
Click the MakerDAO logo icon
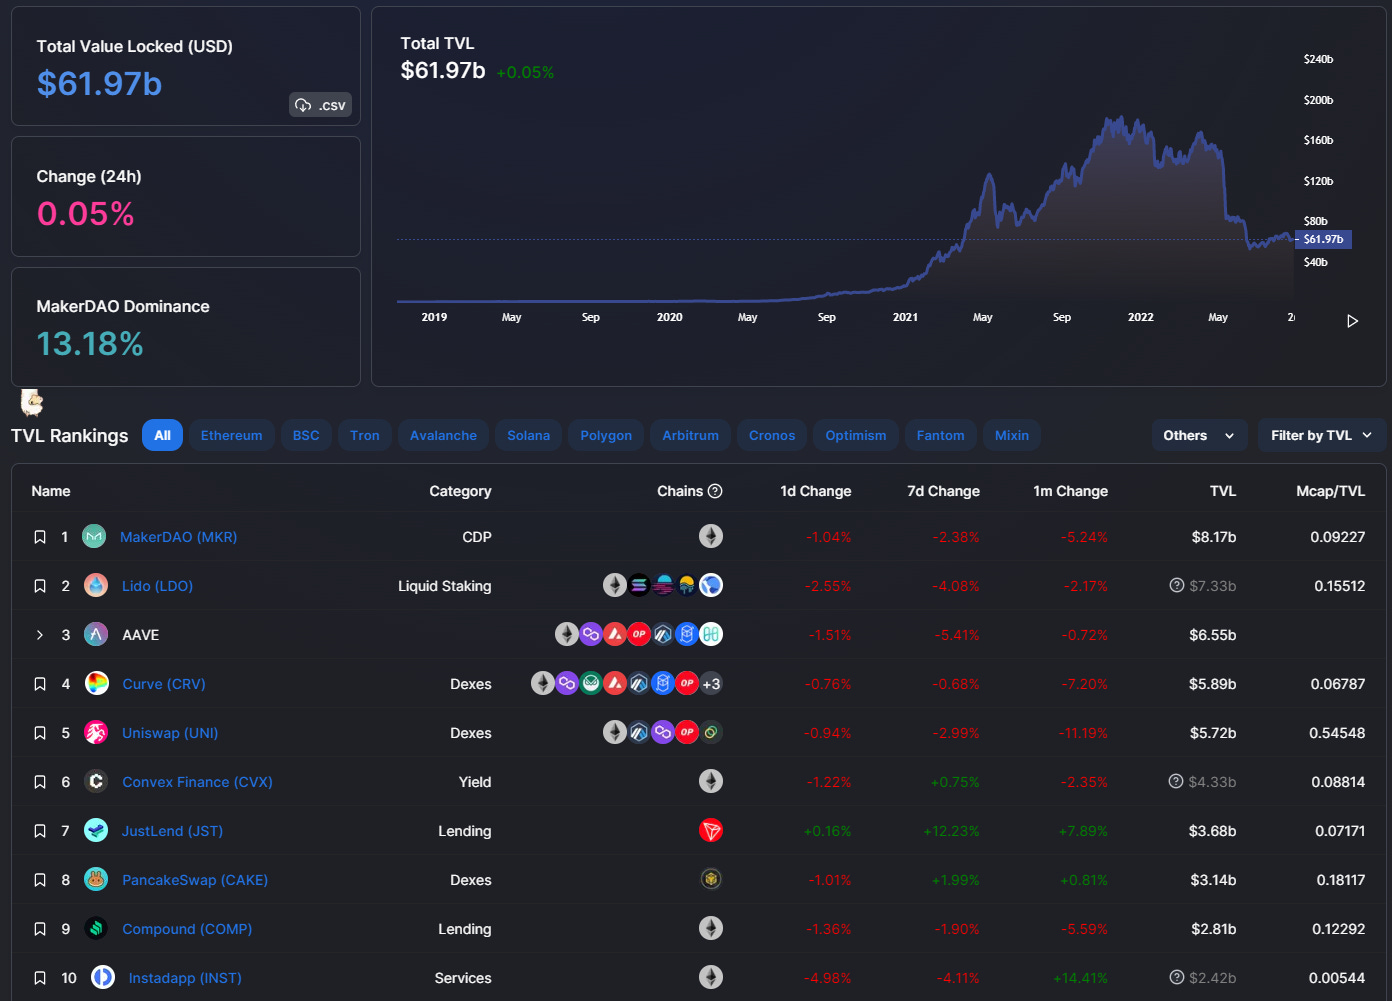[x=94, y=537]
